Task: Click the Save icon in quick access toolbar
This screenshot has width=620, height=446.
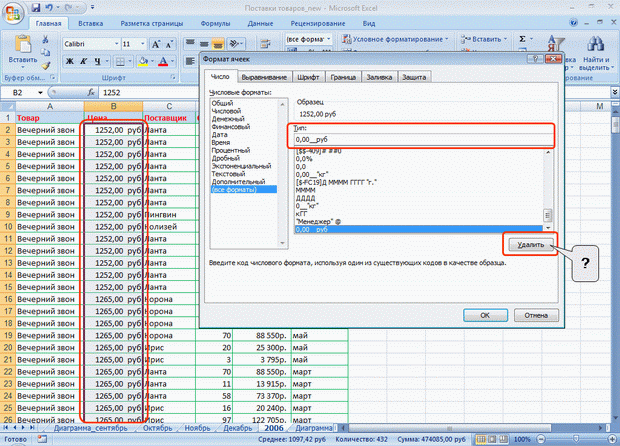Action: click(x=36, y=6)
